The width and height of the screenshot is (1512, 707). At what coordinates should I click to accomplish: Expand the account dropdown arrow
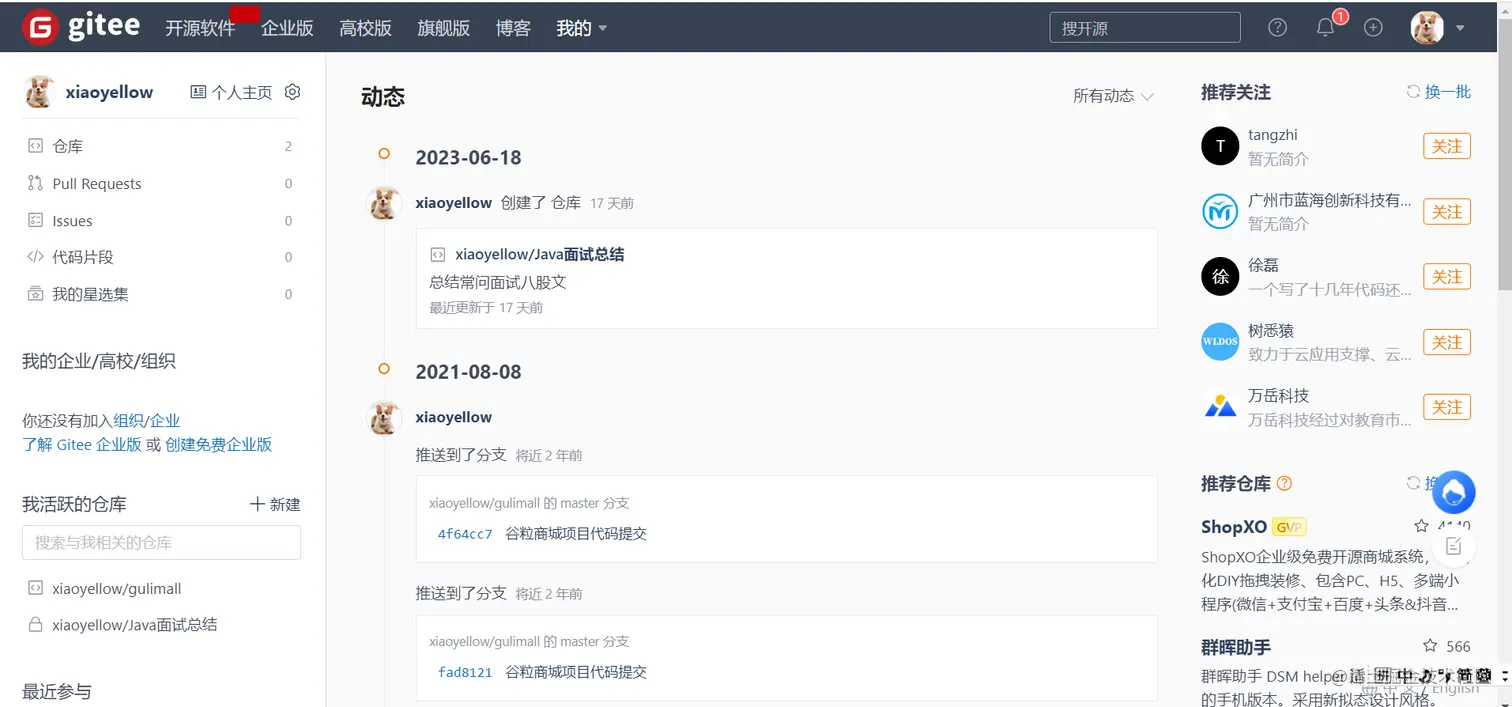pyautogui.click(x=1460, y=29)
